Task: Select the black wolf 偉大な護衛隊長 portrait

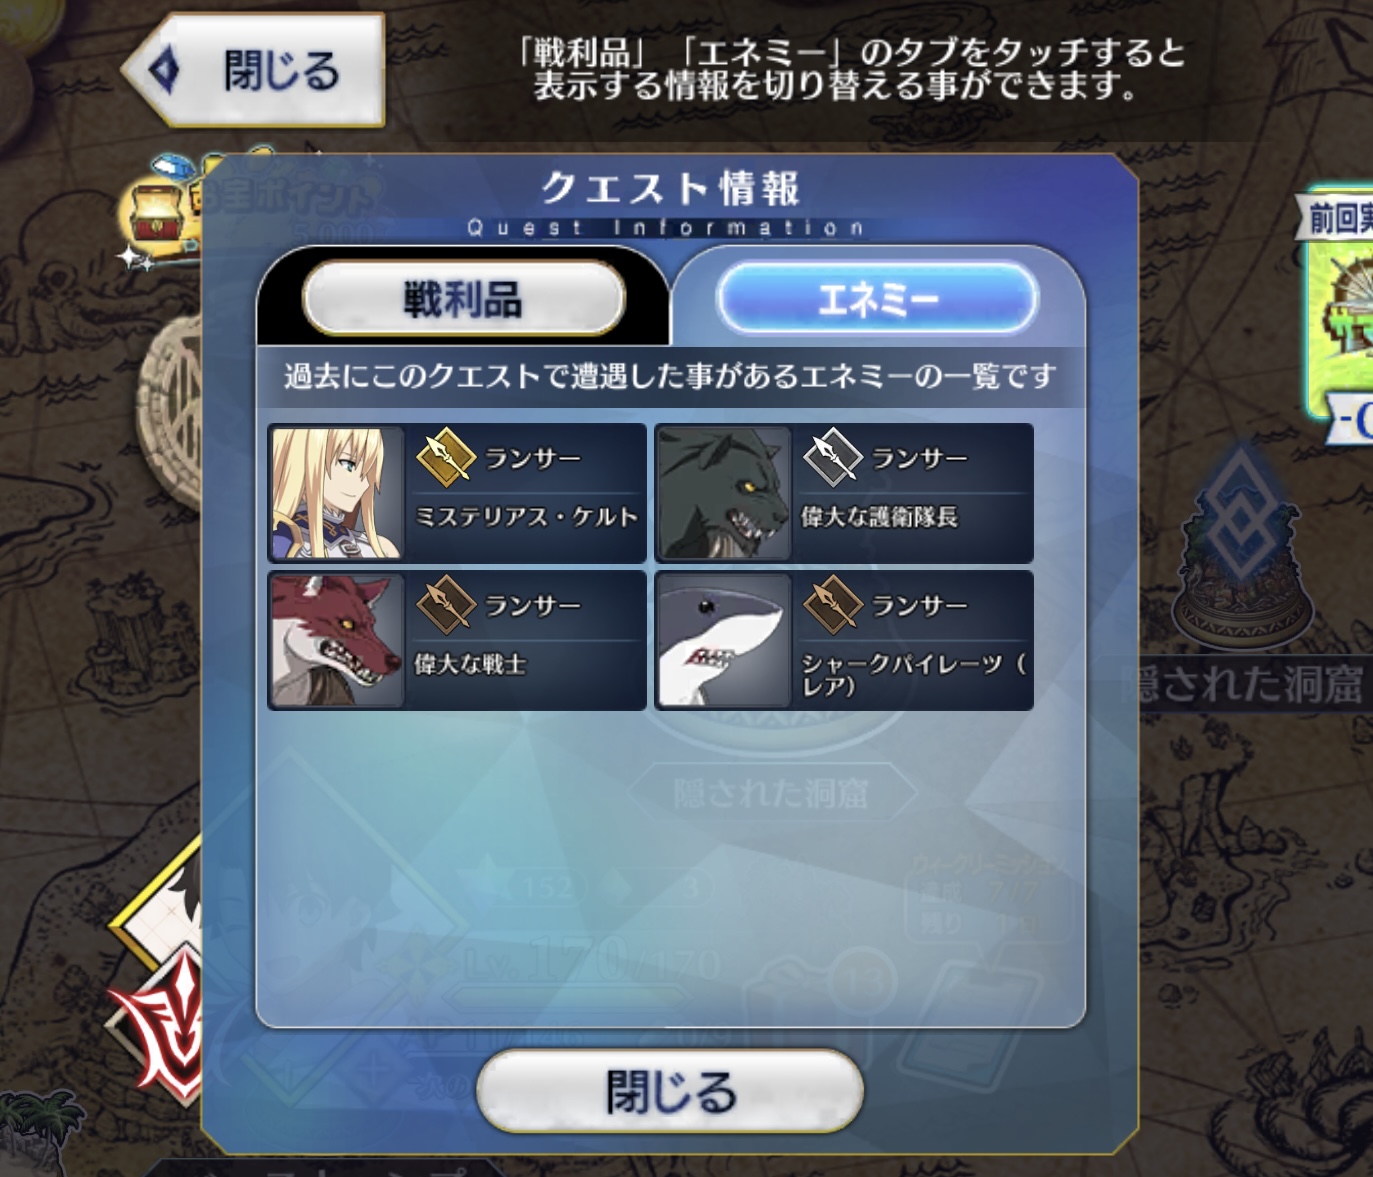Action: (x=724, y=492)
